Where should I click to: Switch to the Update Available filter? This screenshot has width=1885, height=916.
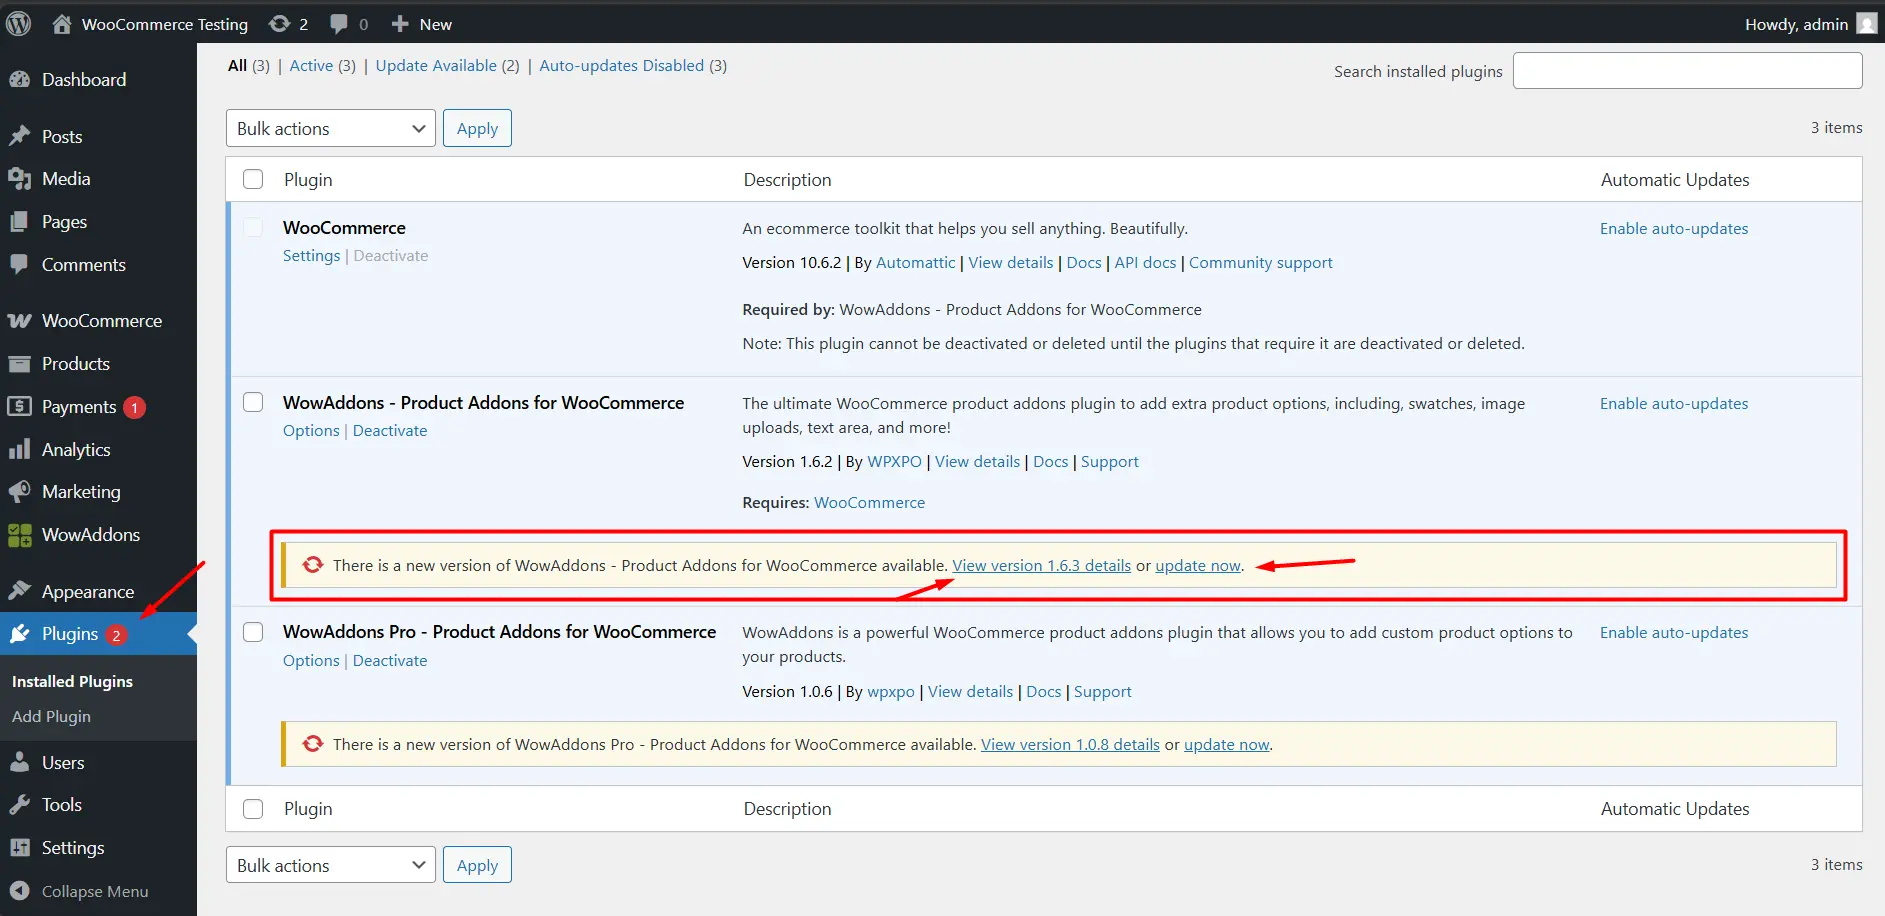pos(436,65)
